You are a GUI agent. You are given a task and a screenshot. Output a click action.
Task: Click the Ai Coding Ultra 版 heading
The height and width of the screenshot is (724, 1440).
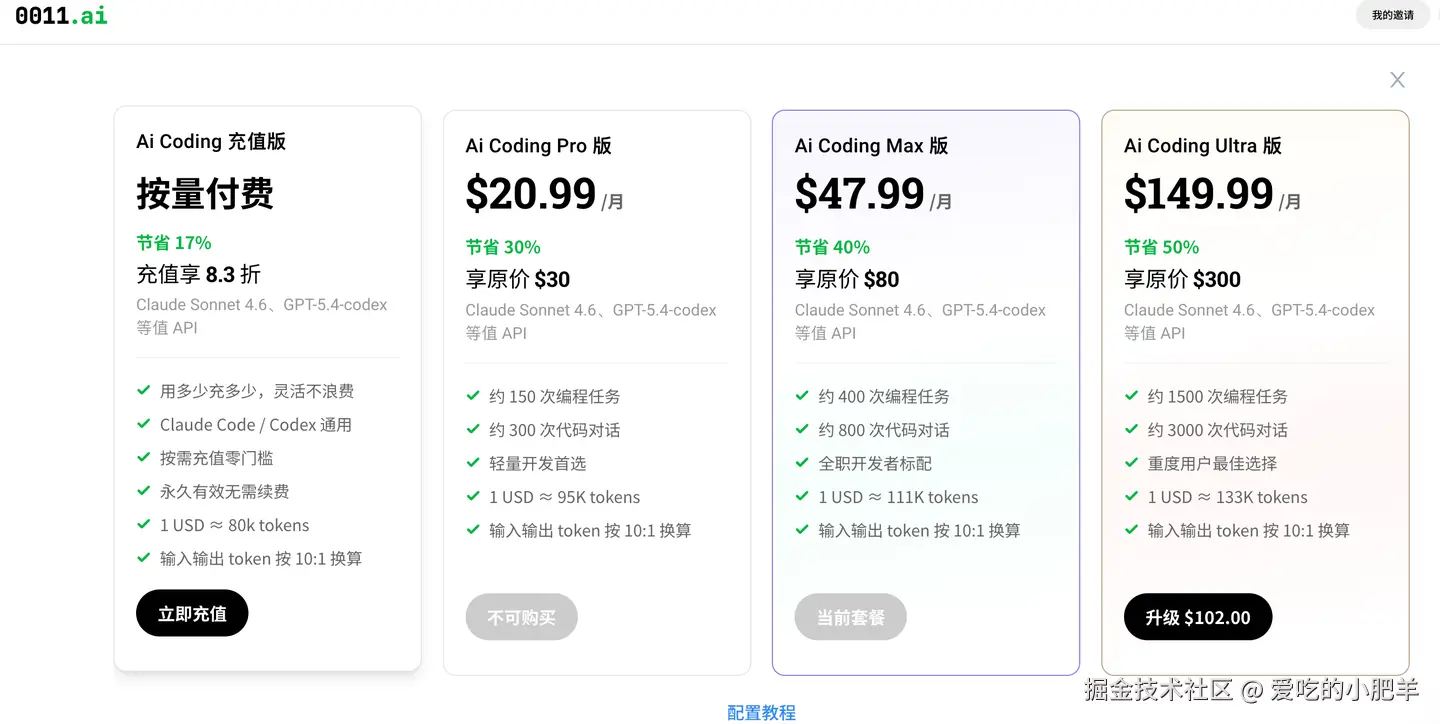(x=1202, y=146)
